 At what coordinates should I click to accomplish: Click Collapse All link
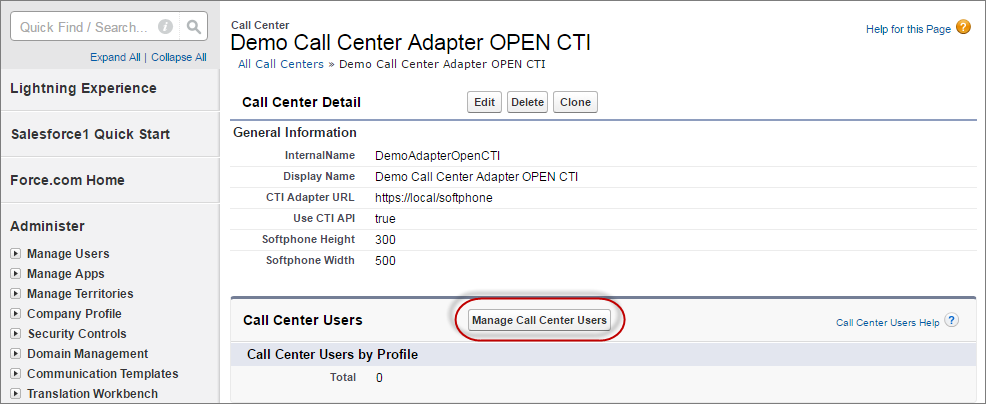(x=179, y=57)
